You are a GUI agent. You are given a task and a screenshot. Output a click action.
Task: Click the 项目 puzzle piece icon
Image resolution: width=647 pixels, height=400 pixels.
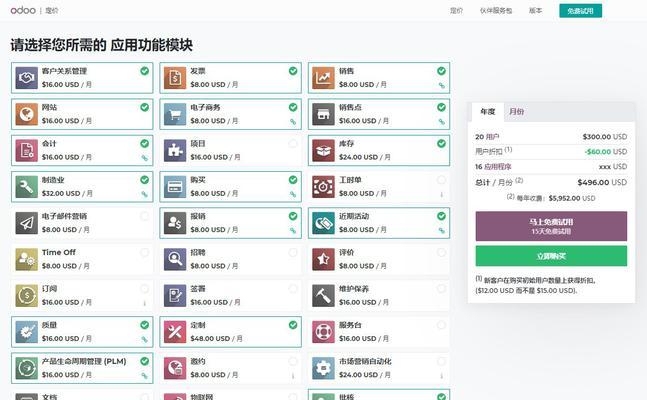coord(175,150)
